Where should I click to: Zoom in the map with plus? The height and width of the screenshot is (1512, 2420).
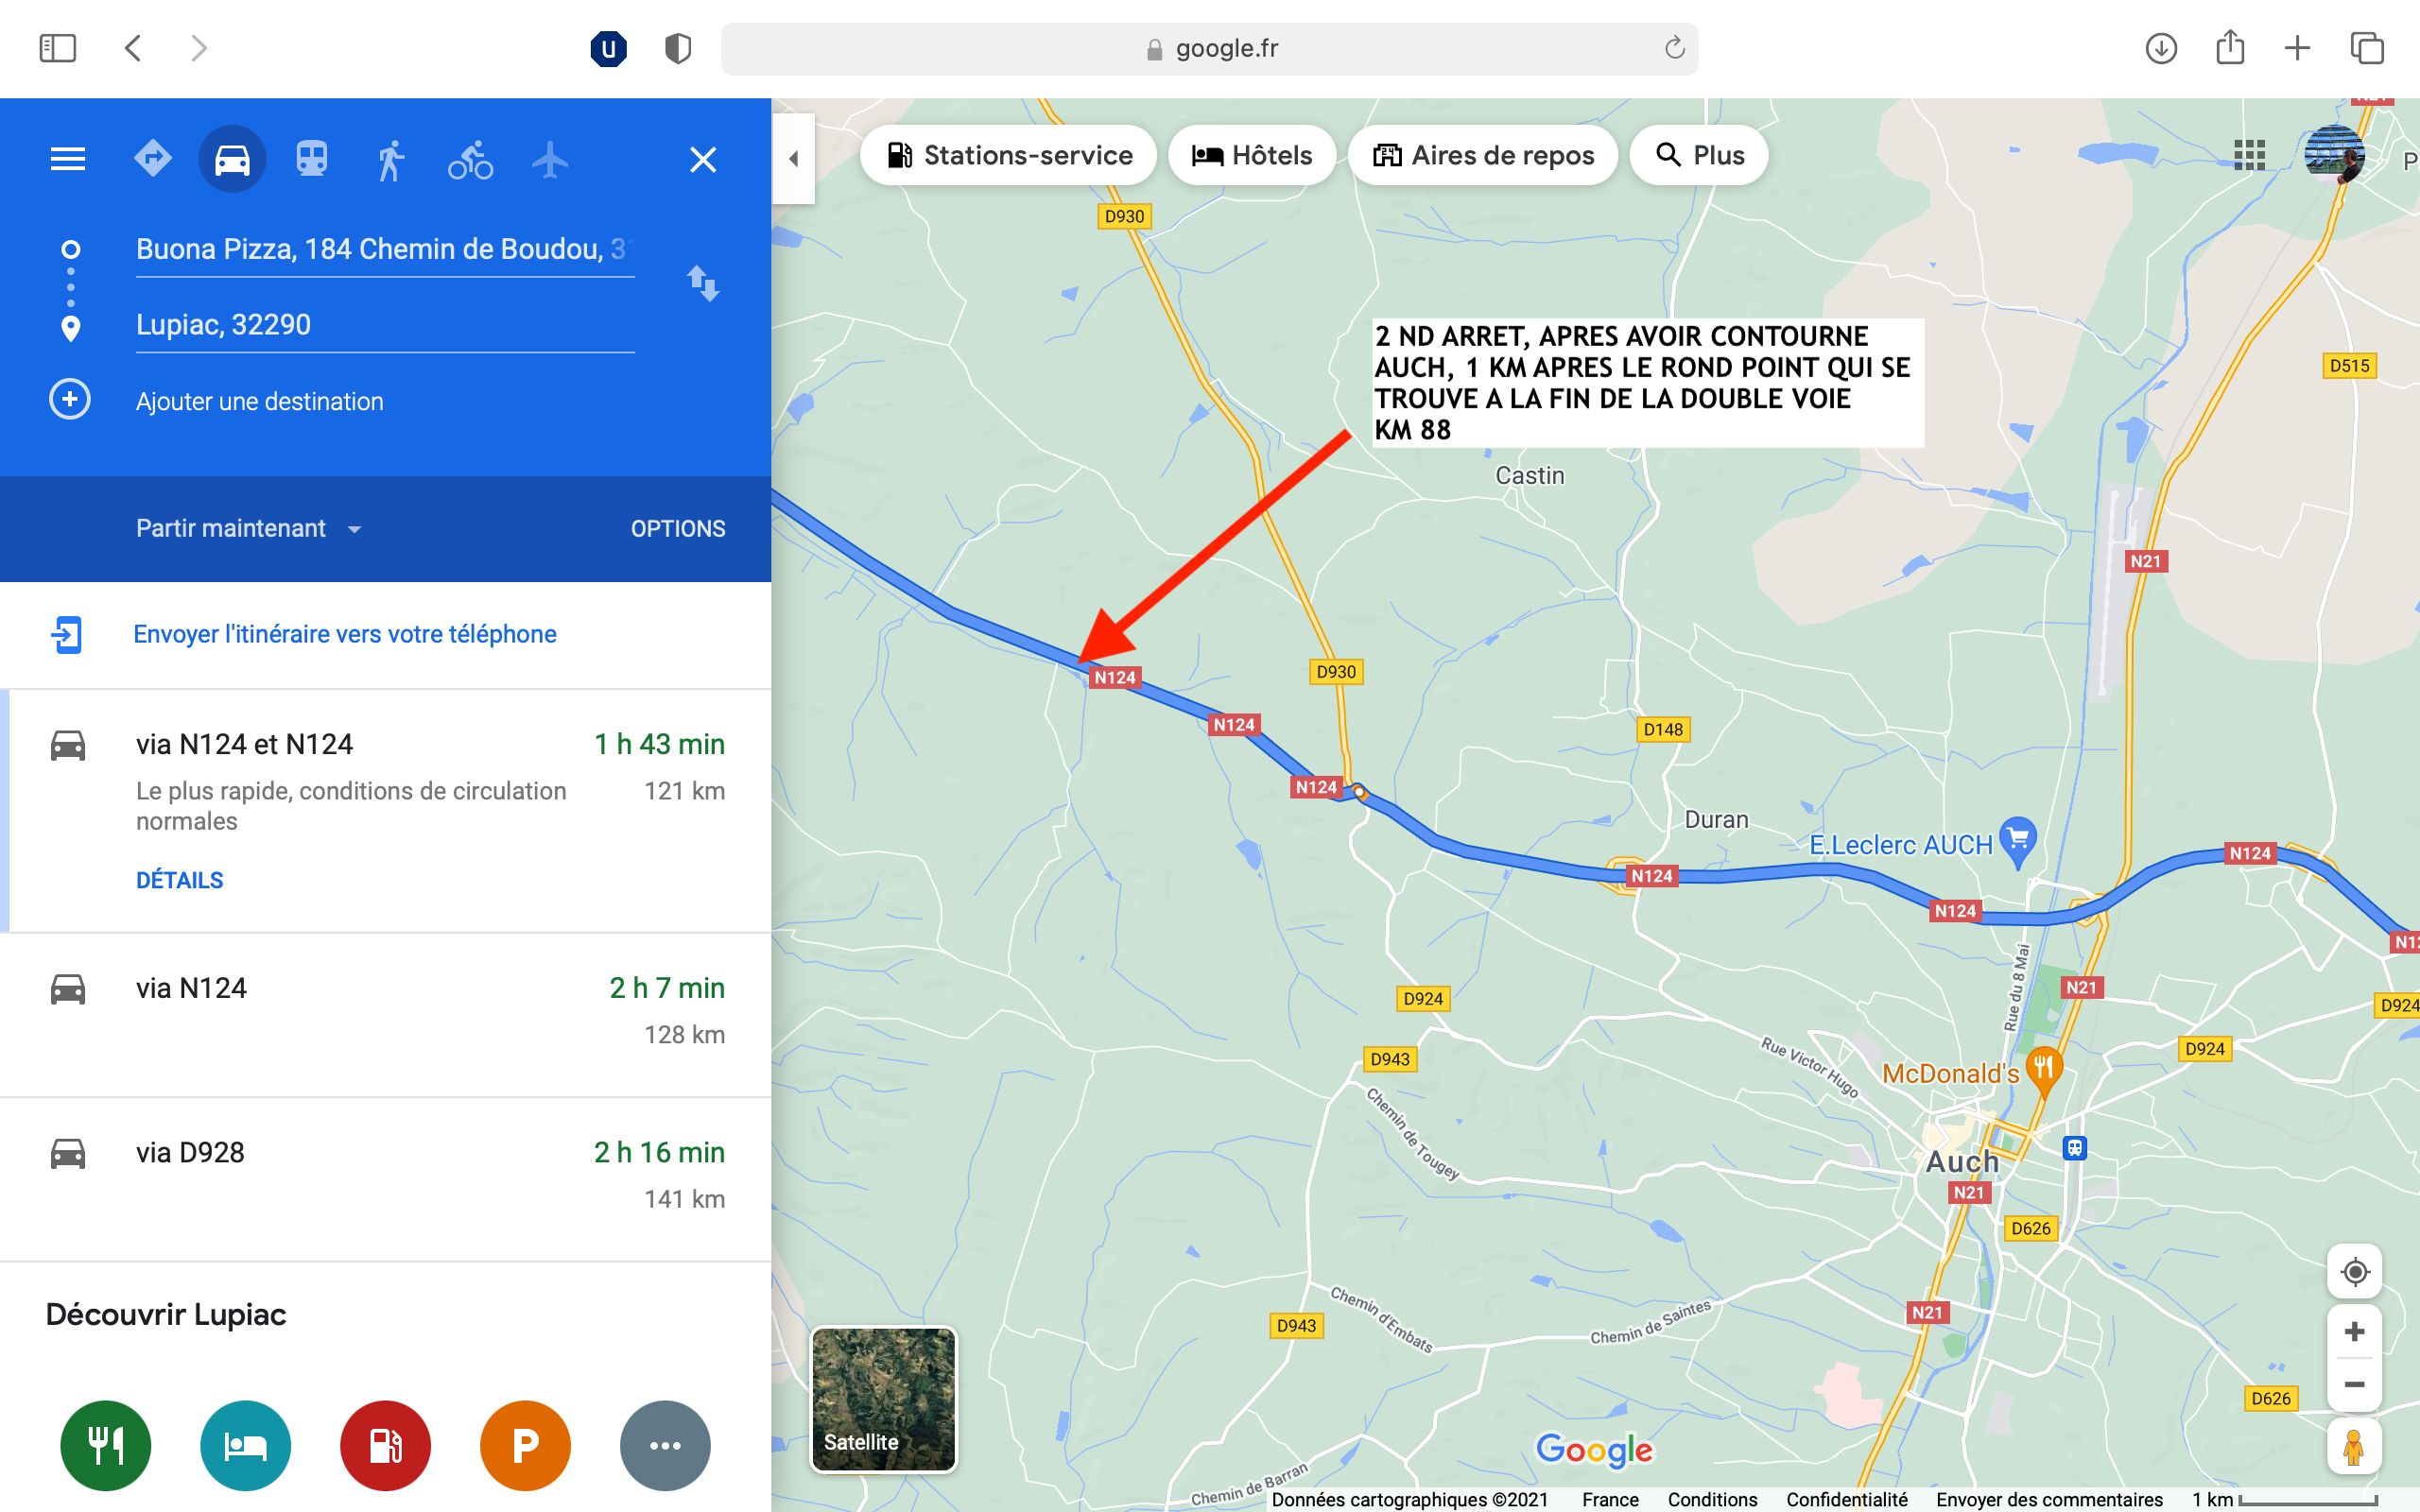click(x=2355, y=1332)
